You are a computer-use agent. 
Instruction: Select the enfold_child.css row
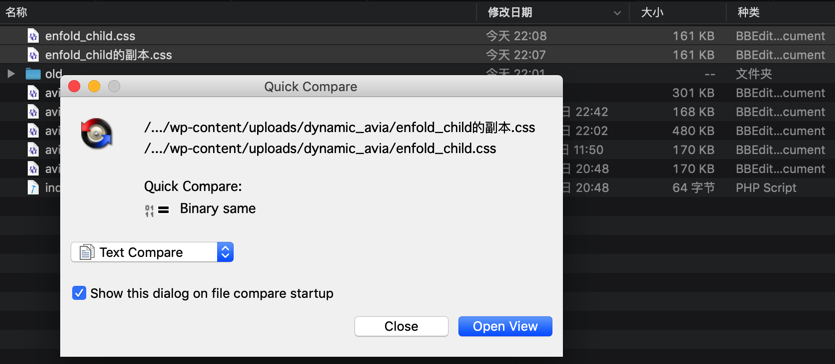[418, 36]
